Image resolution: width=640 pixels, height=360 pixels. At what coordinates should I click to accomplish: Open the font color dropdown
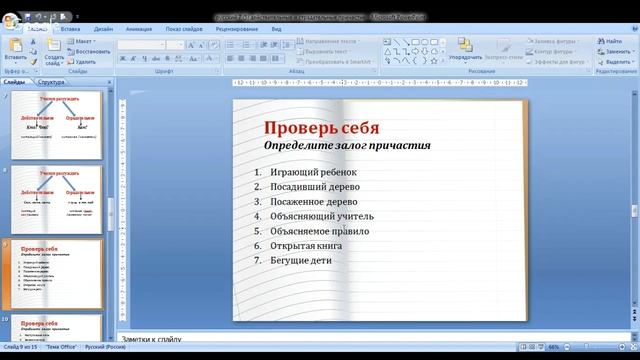(210, 59)
